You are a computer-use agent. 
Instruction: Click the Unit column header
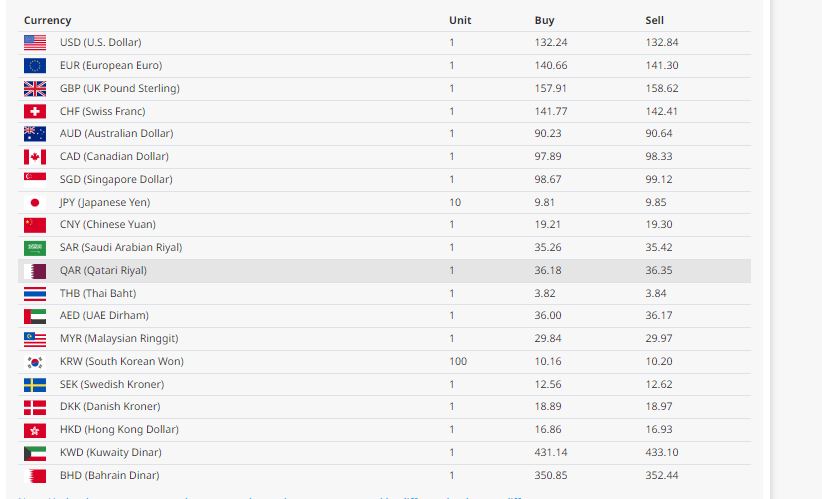(x=460, y=20)
